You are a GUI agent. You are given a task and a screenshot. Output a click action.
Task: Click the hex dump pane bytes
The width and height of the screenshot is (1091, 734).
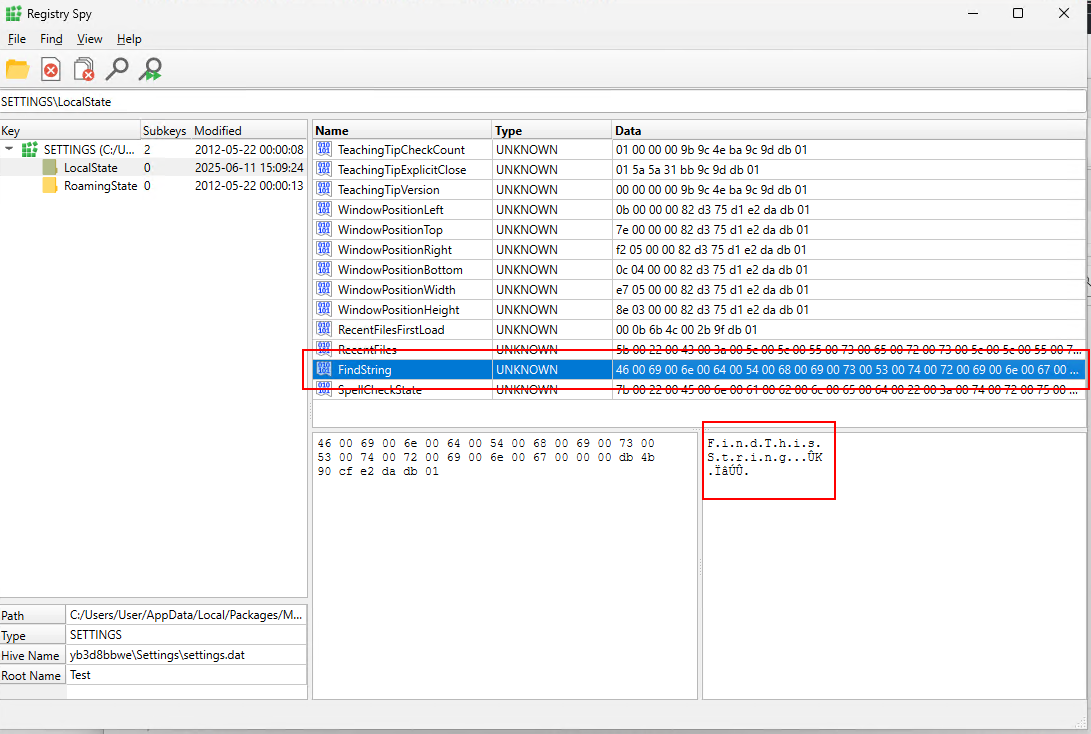point(486,457)
